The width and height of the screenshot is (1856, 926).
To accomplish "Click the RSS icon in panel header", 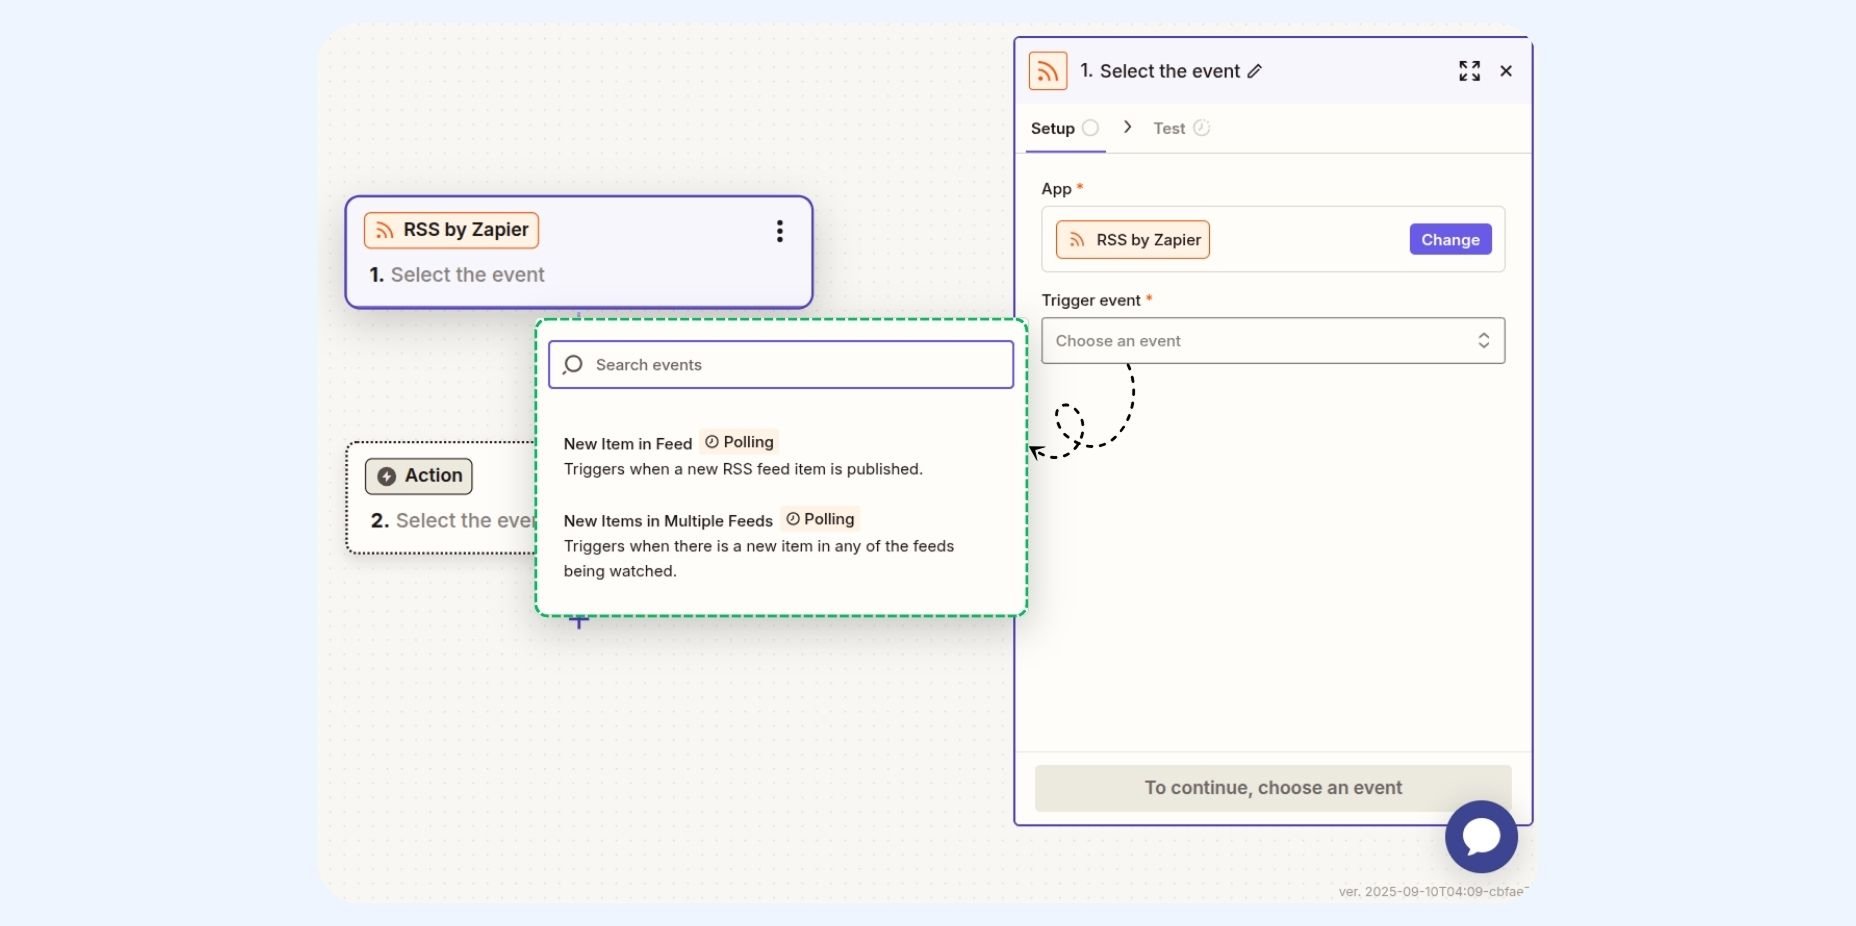I will (x=1047, y=71).
